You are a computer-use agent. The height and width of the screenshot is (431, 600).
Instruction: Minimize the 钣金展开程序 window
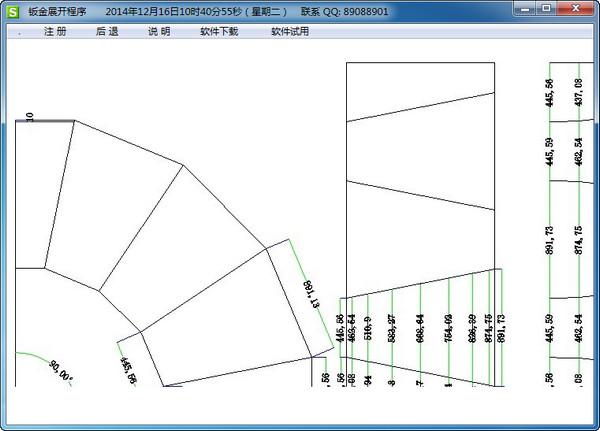point(525,8)
